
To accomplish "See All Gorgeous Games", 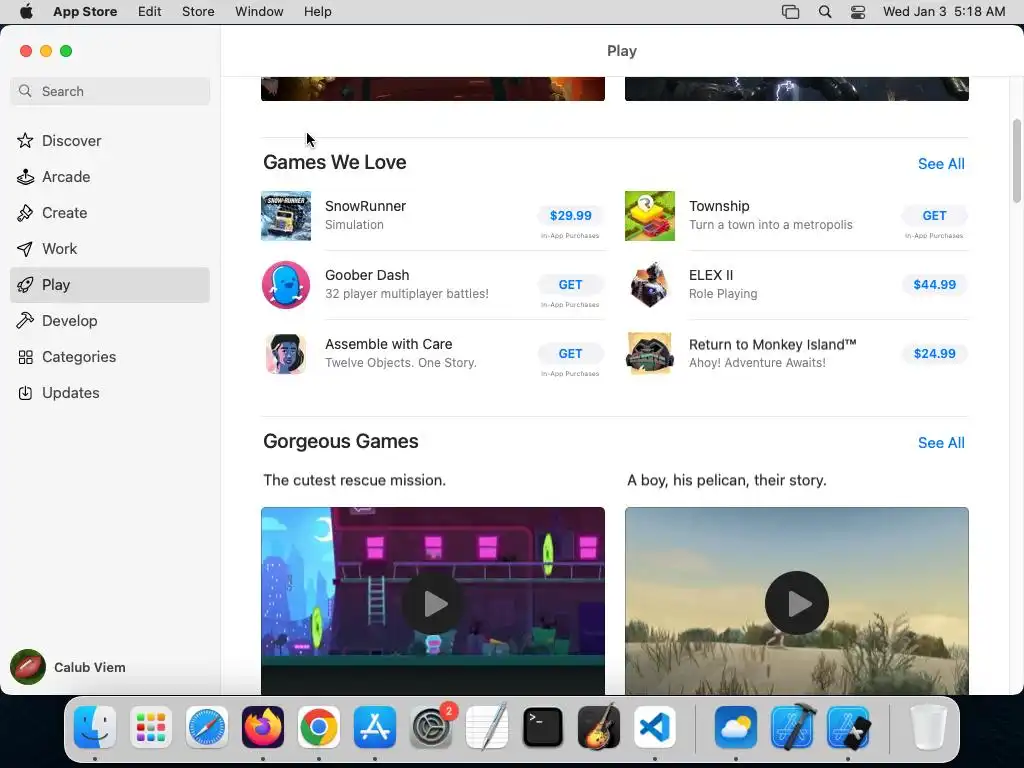I will click(x=941, y=443).
